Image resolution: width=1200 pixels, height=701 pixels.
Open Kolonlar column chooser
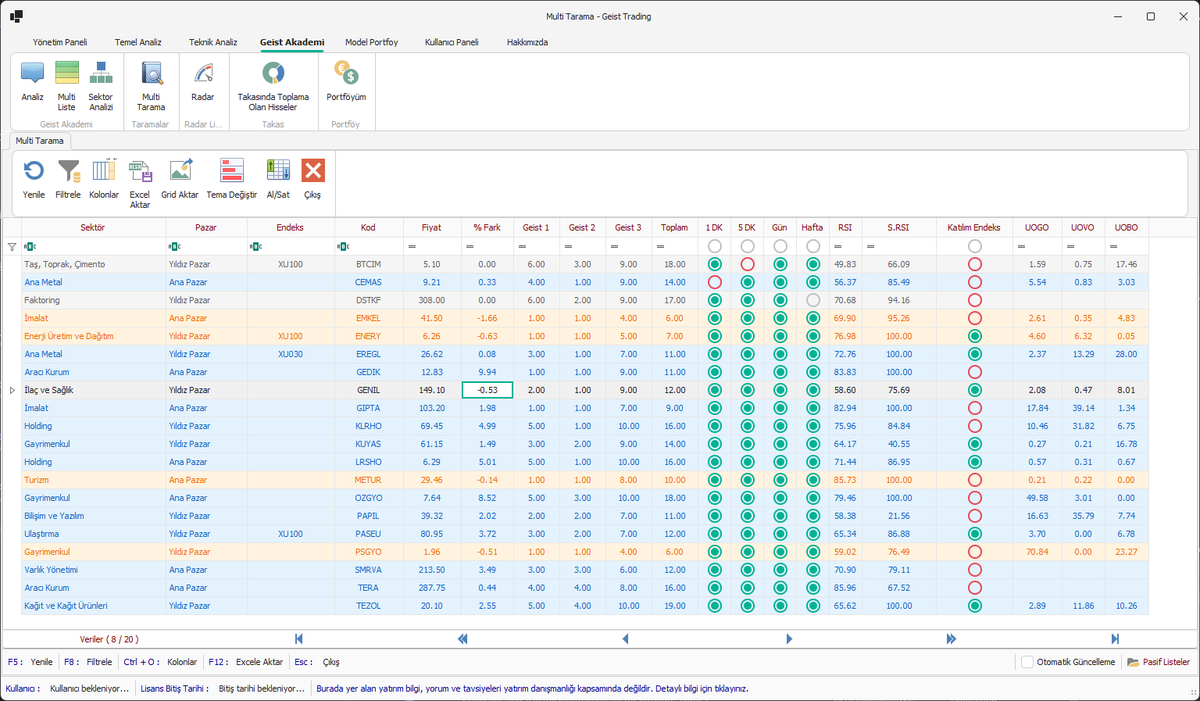click(x=104, y=178)
